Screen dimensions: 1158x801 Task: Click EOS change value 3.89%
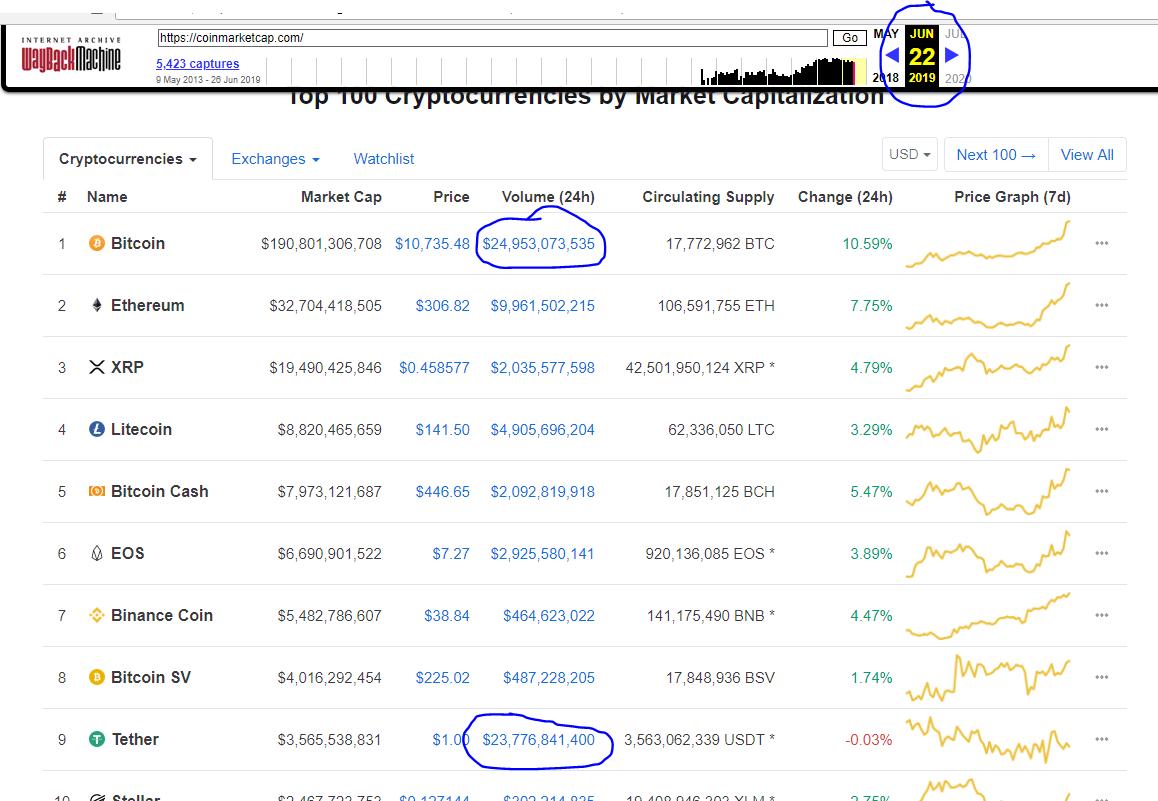click(871, 554)
